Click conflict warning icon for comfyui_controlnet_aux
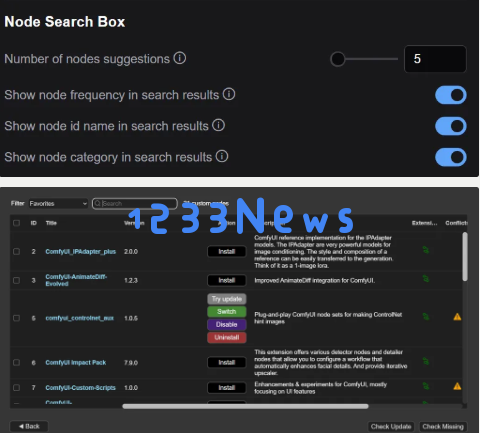 [x=457, y=317]
